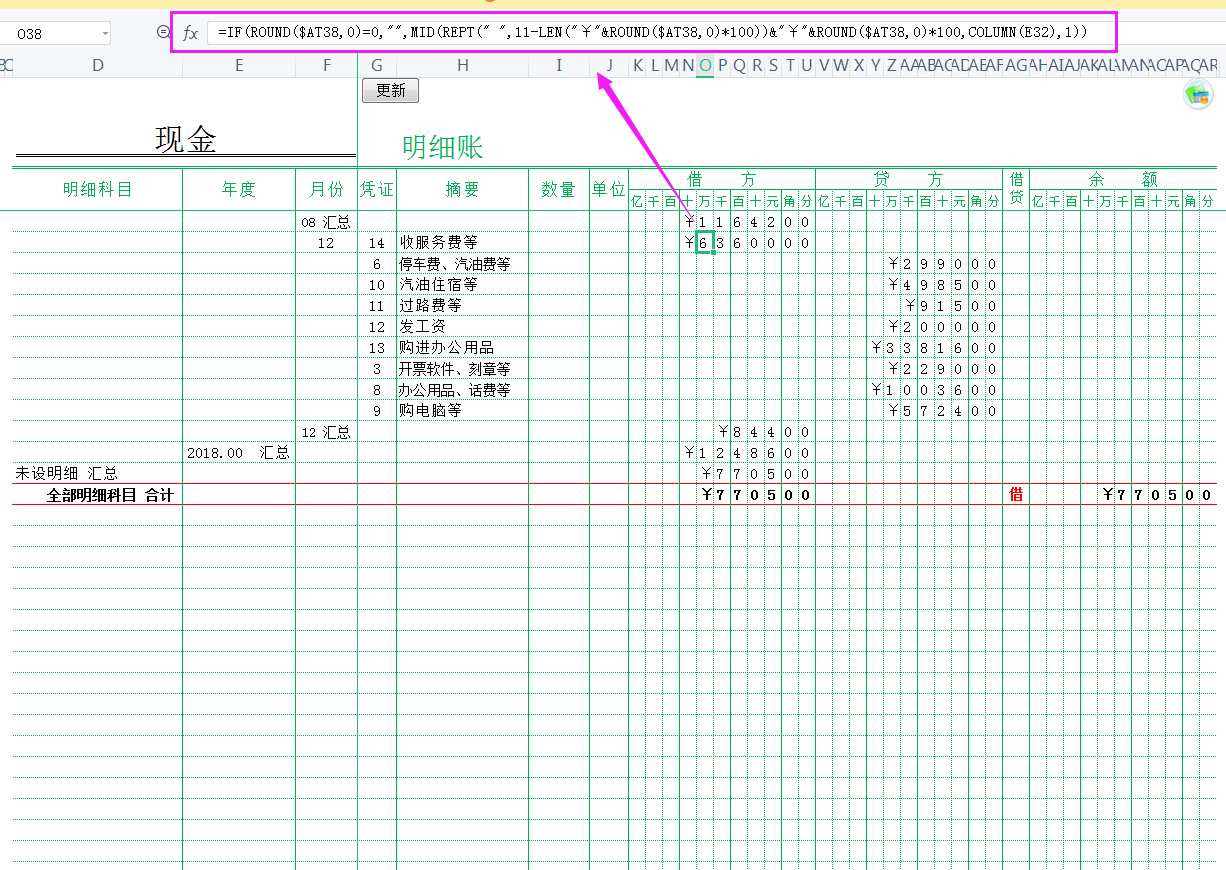Click the 开票软件、刻章等 summary cell
Image resolution: width=1226 pixels, height=870 pixels.
(x=463, y=369)
